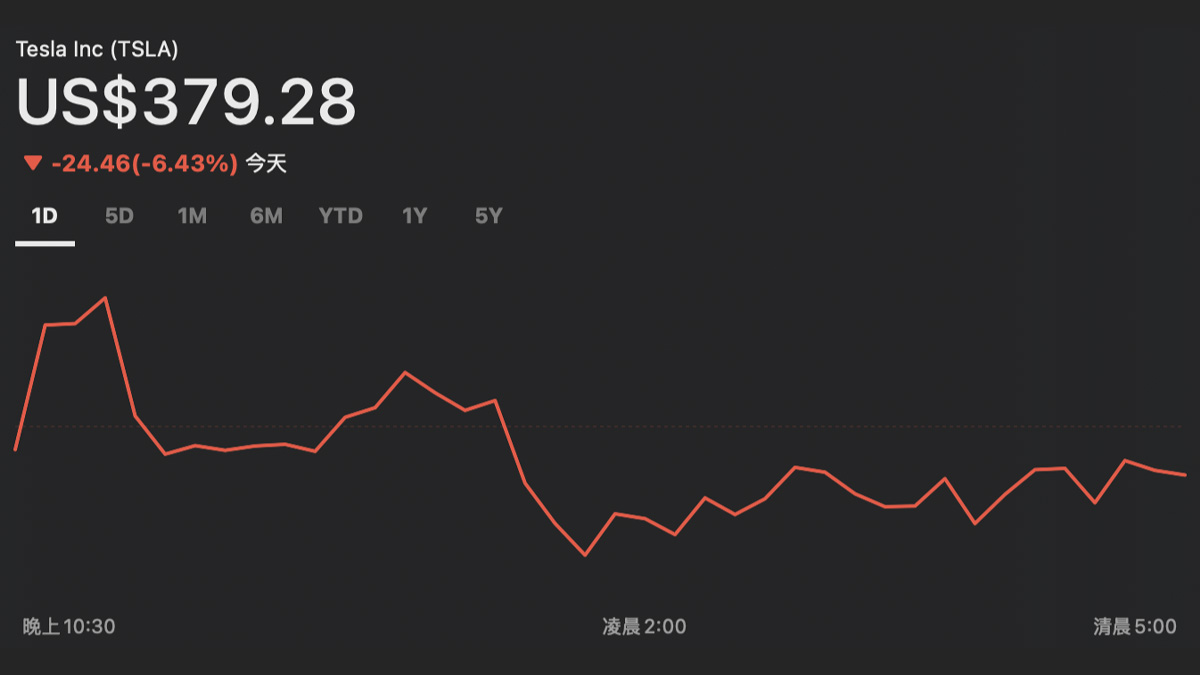Image resolution: width=1200 pixels, height=675 pixels.
Task: Click the Tesla Inc (TSLA) title
Action: point(97,48)
